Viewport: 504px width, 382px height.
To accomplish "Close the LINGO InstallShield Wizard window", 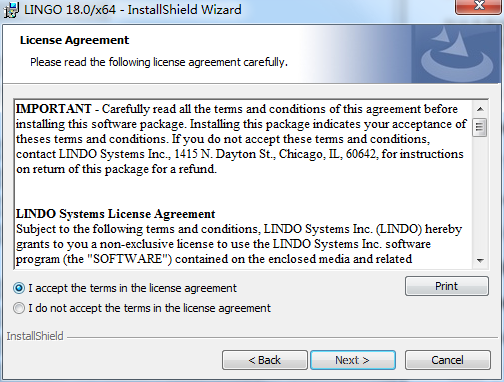I will [479, 6].
